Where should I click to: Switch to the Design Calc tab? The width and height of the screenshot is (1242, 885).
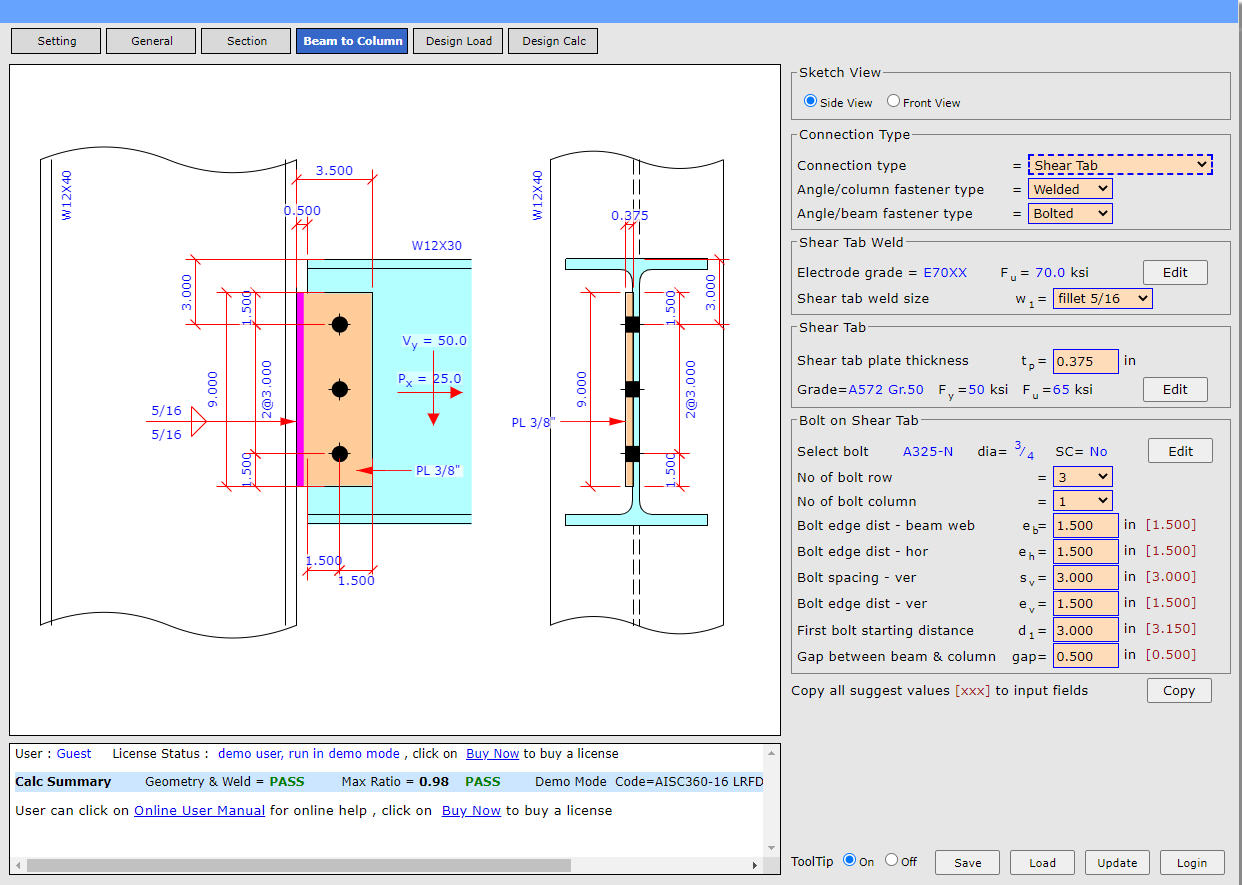coord(553,41)
